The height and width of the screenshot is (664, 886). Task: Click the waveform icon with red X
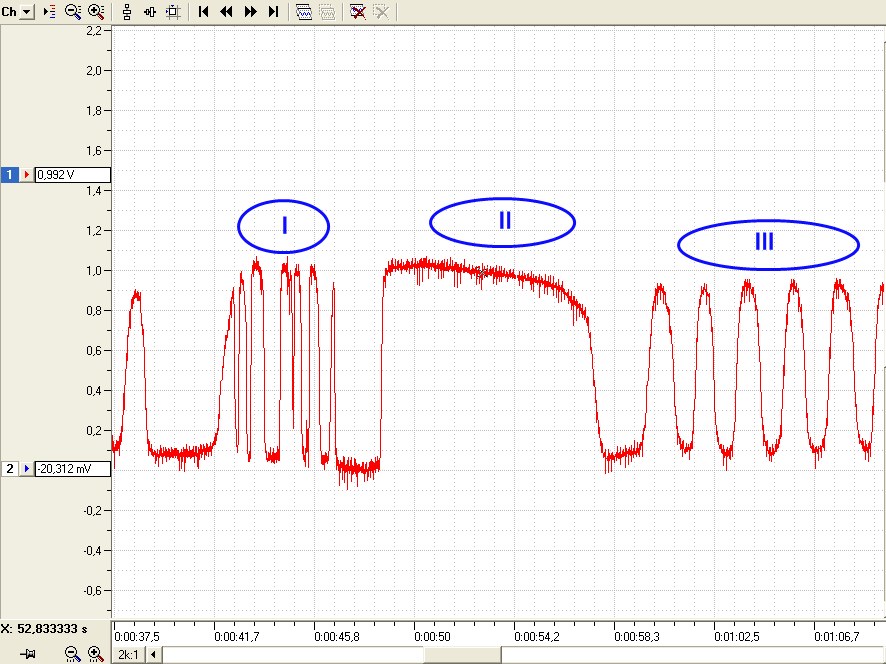click(358, 12)
